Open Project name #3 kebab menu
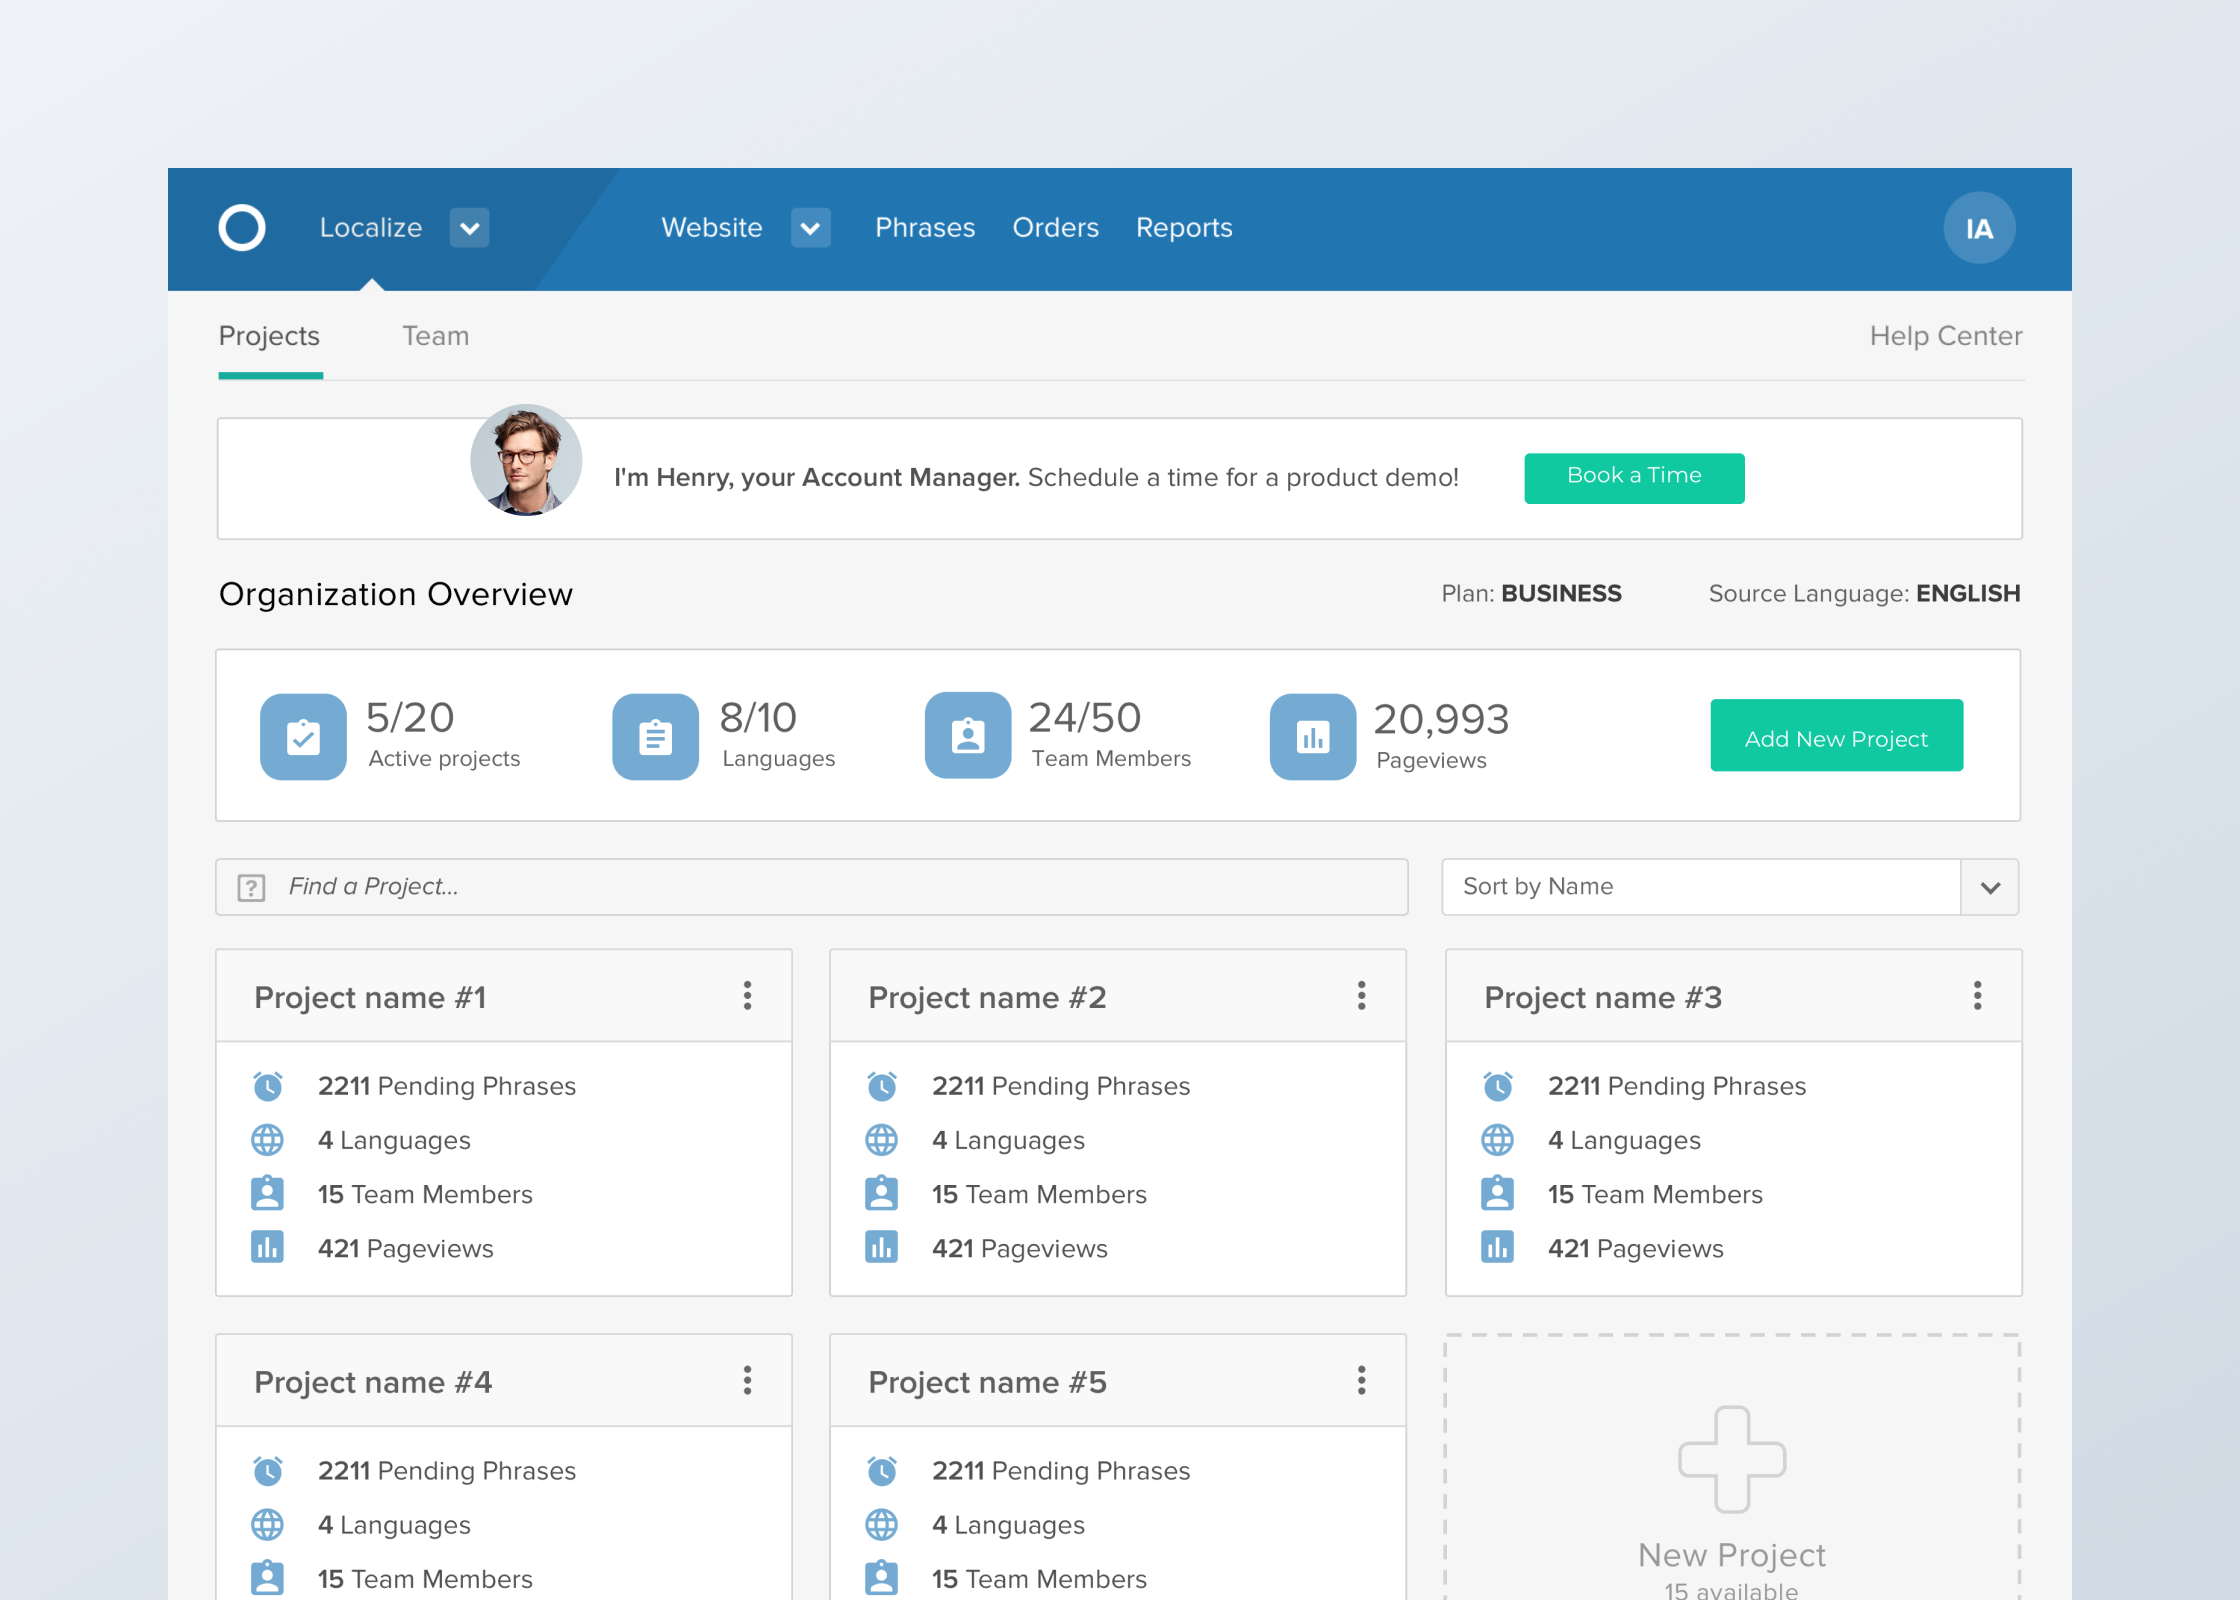 pyautogui.click(x=1976, y=996)
